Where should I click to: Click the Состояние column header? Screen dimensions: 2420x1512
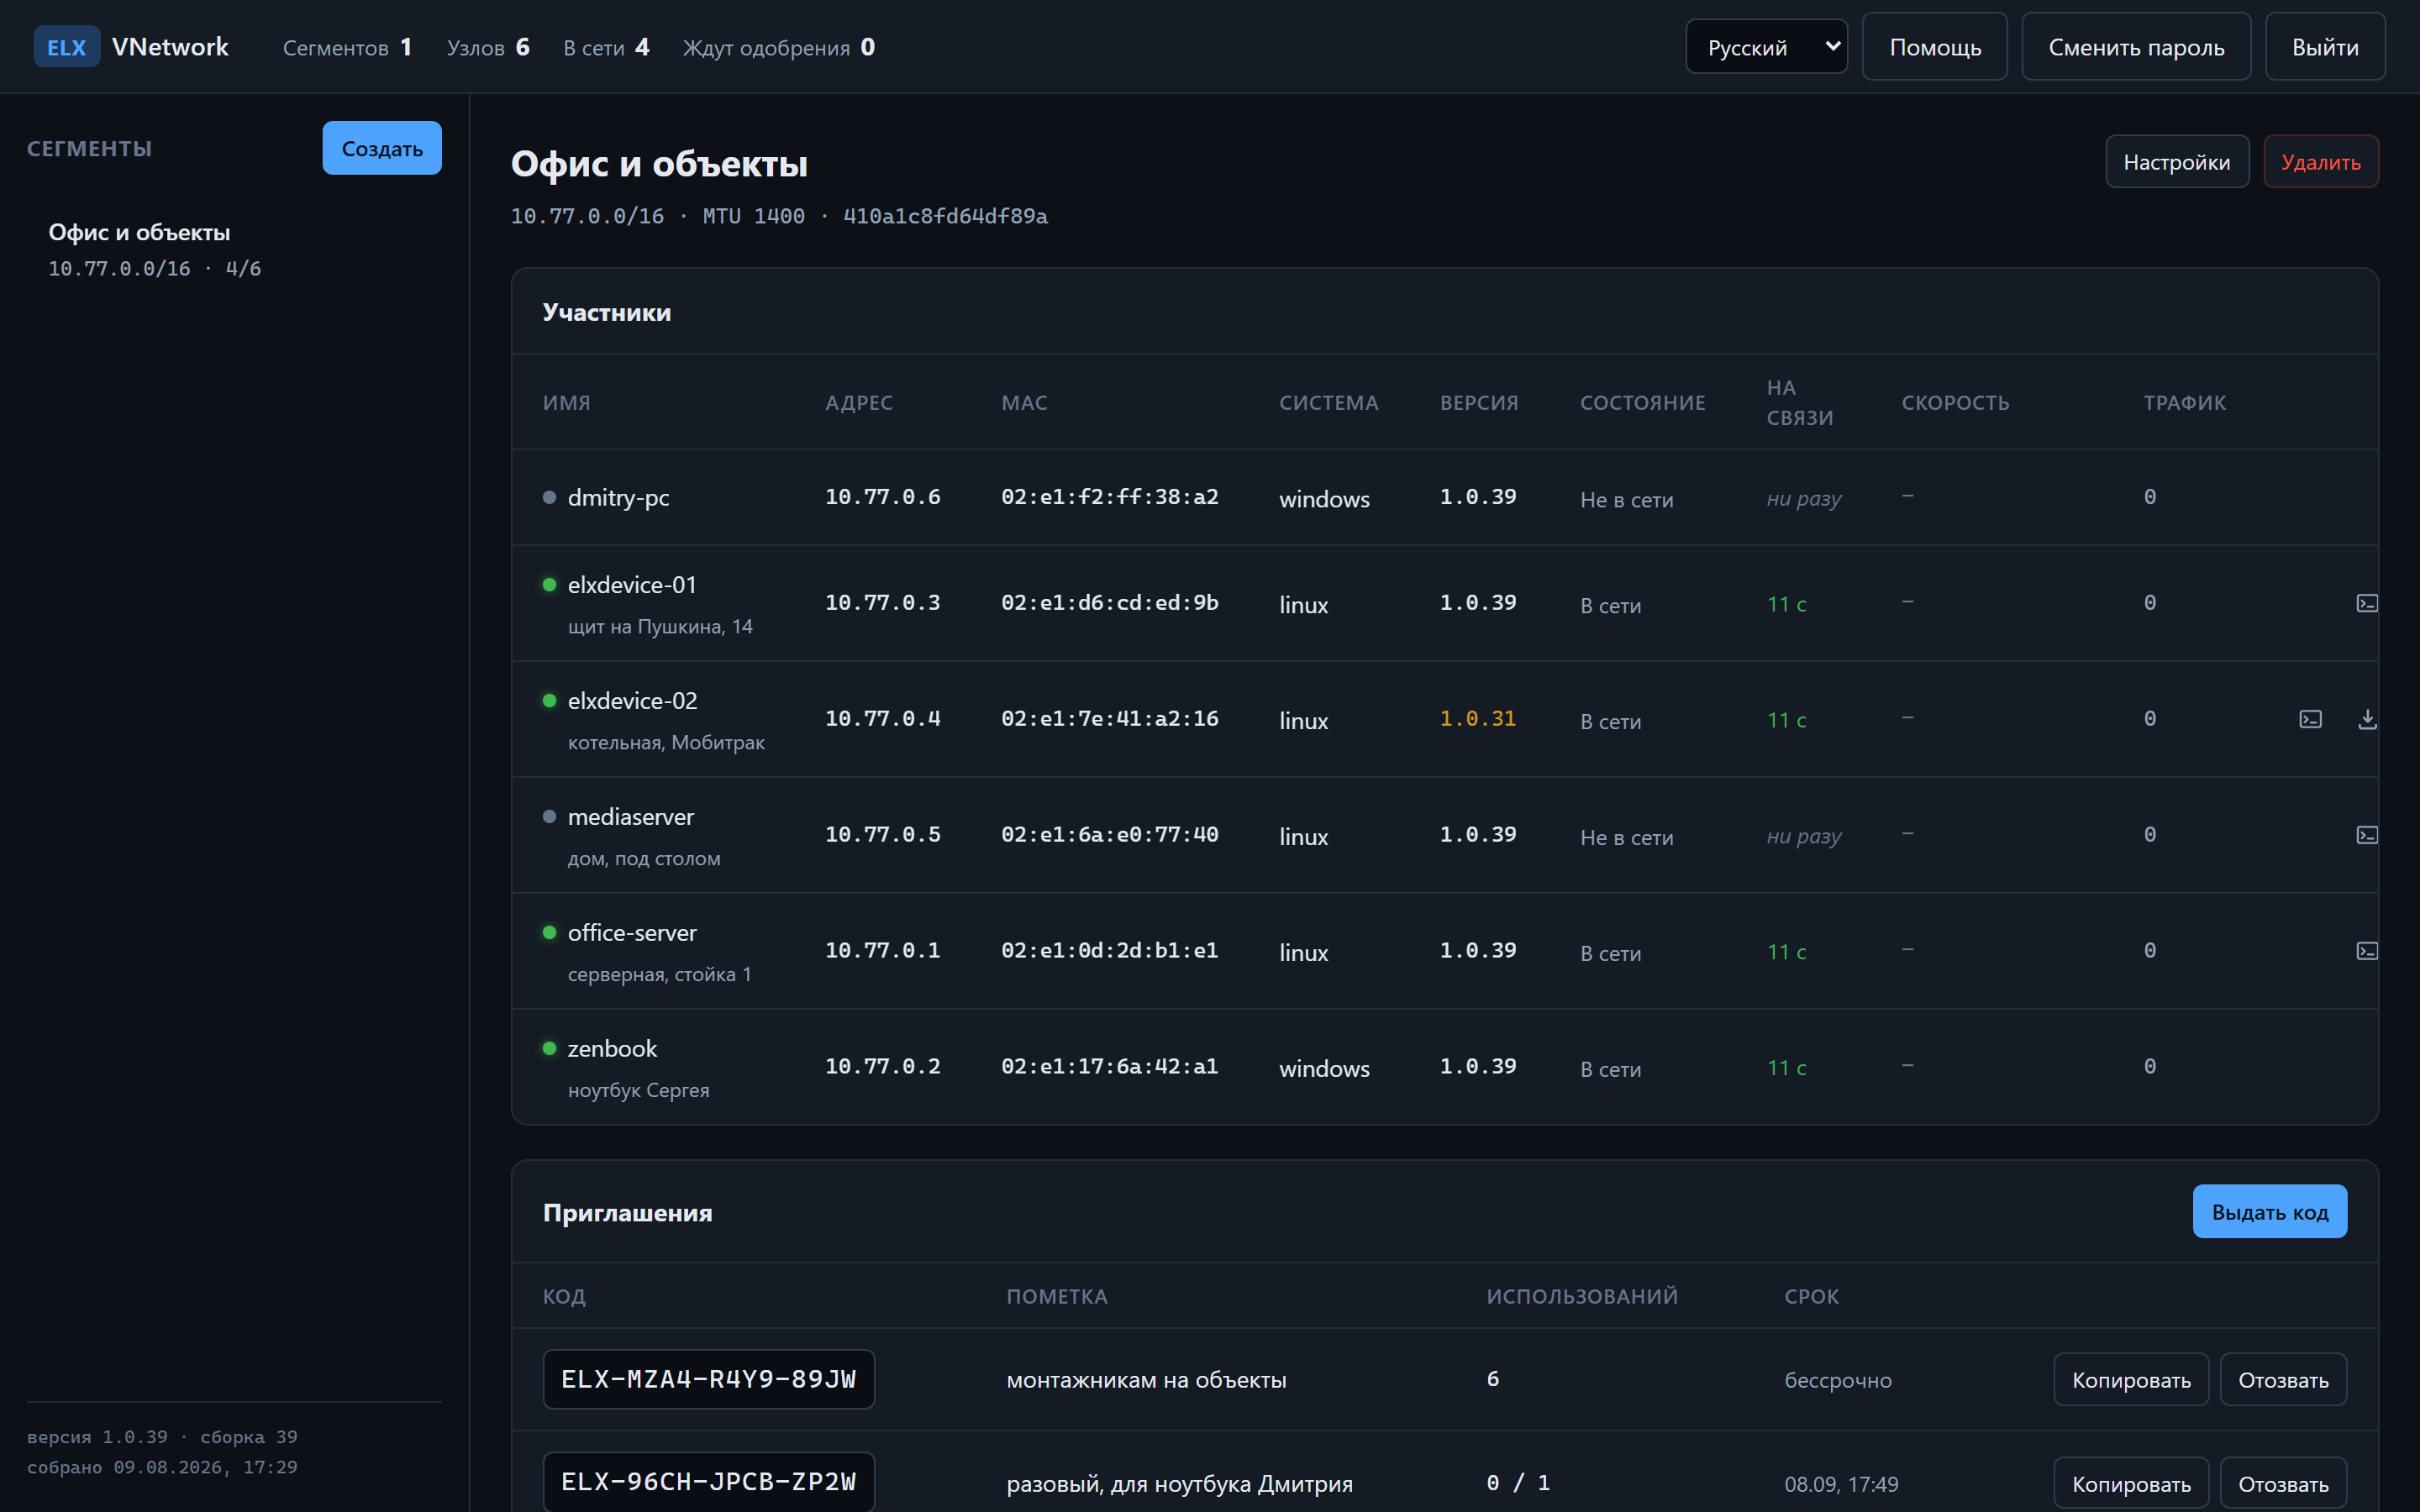(1643, 403)
